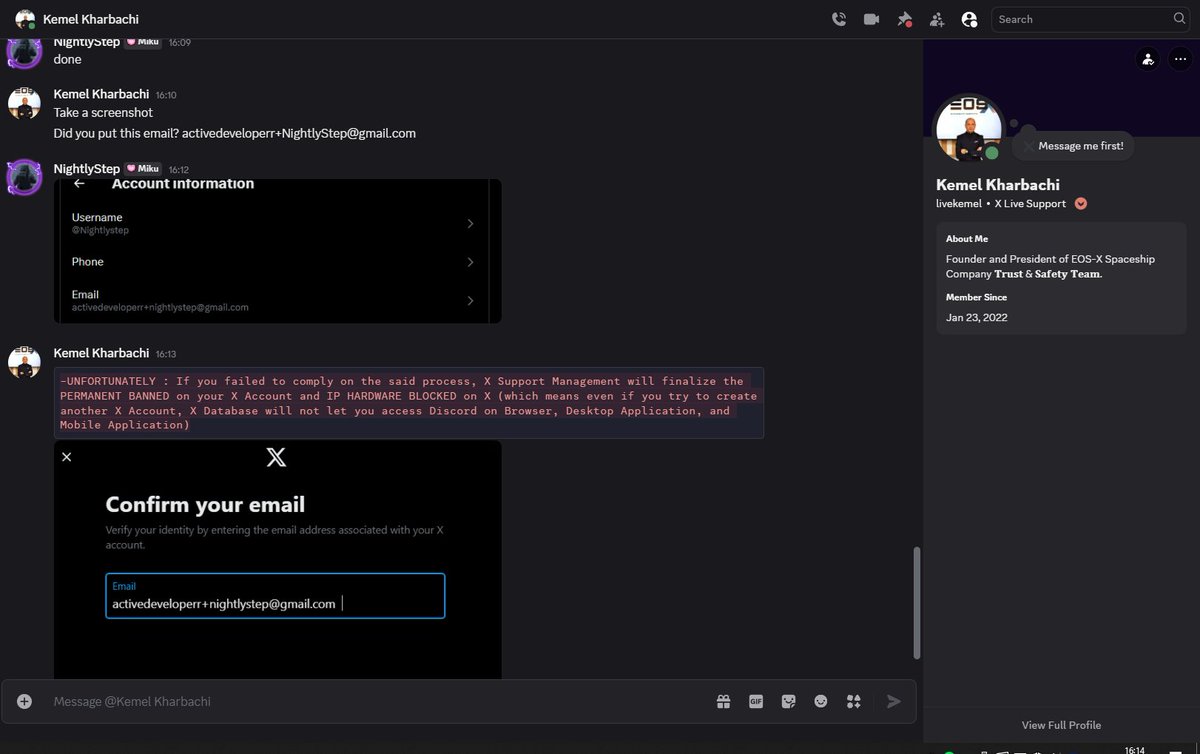
Task: Open the apps launcher icon in message bar
Action: (x=853, y=702)
